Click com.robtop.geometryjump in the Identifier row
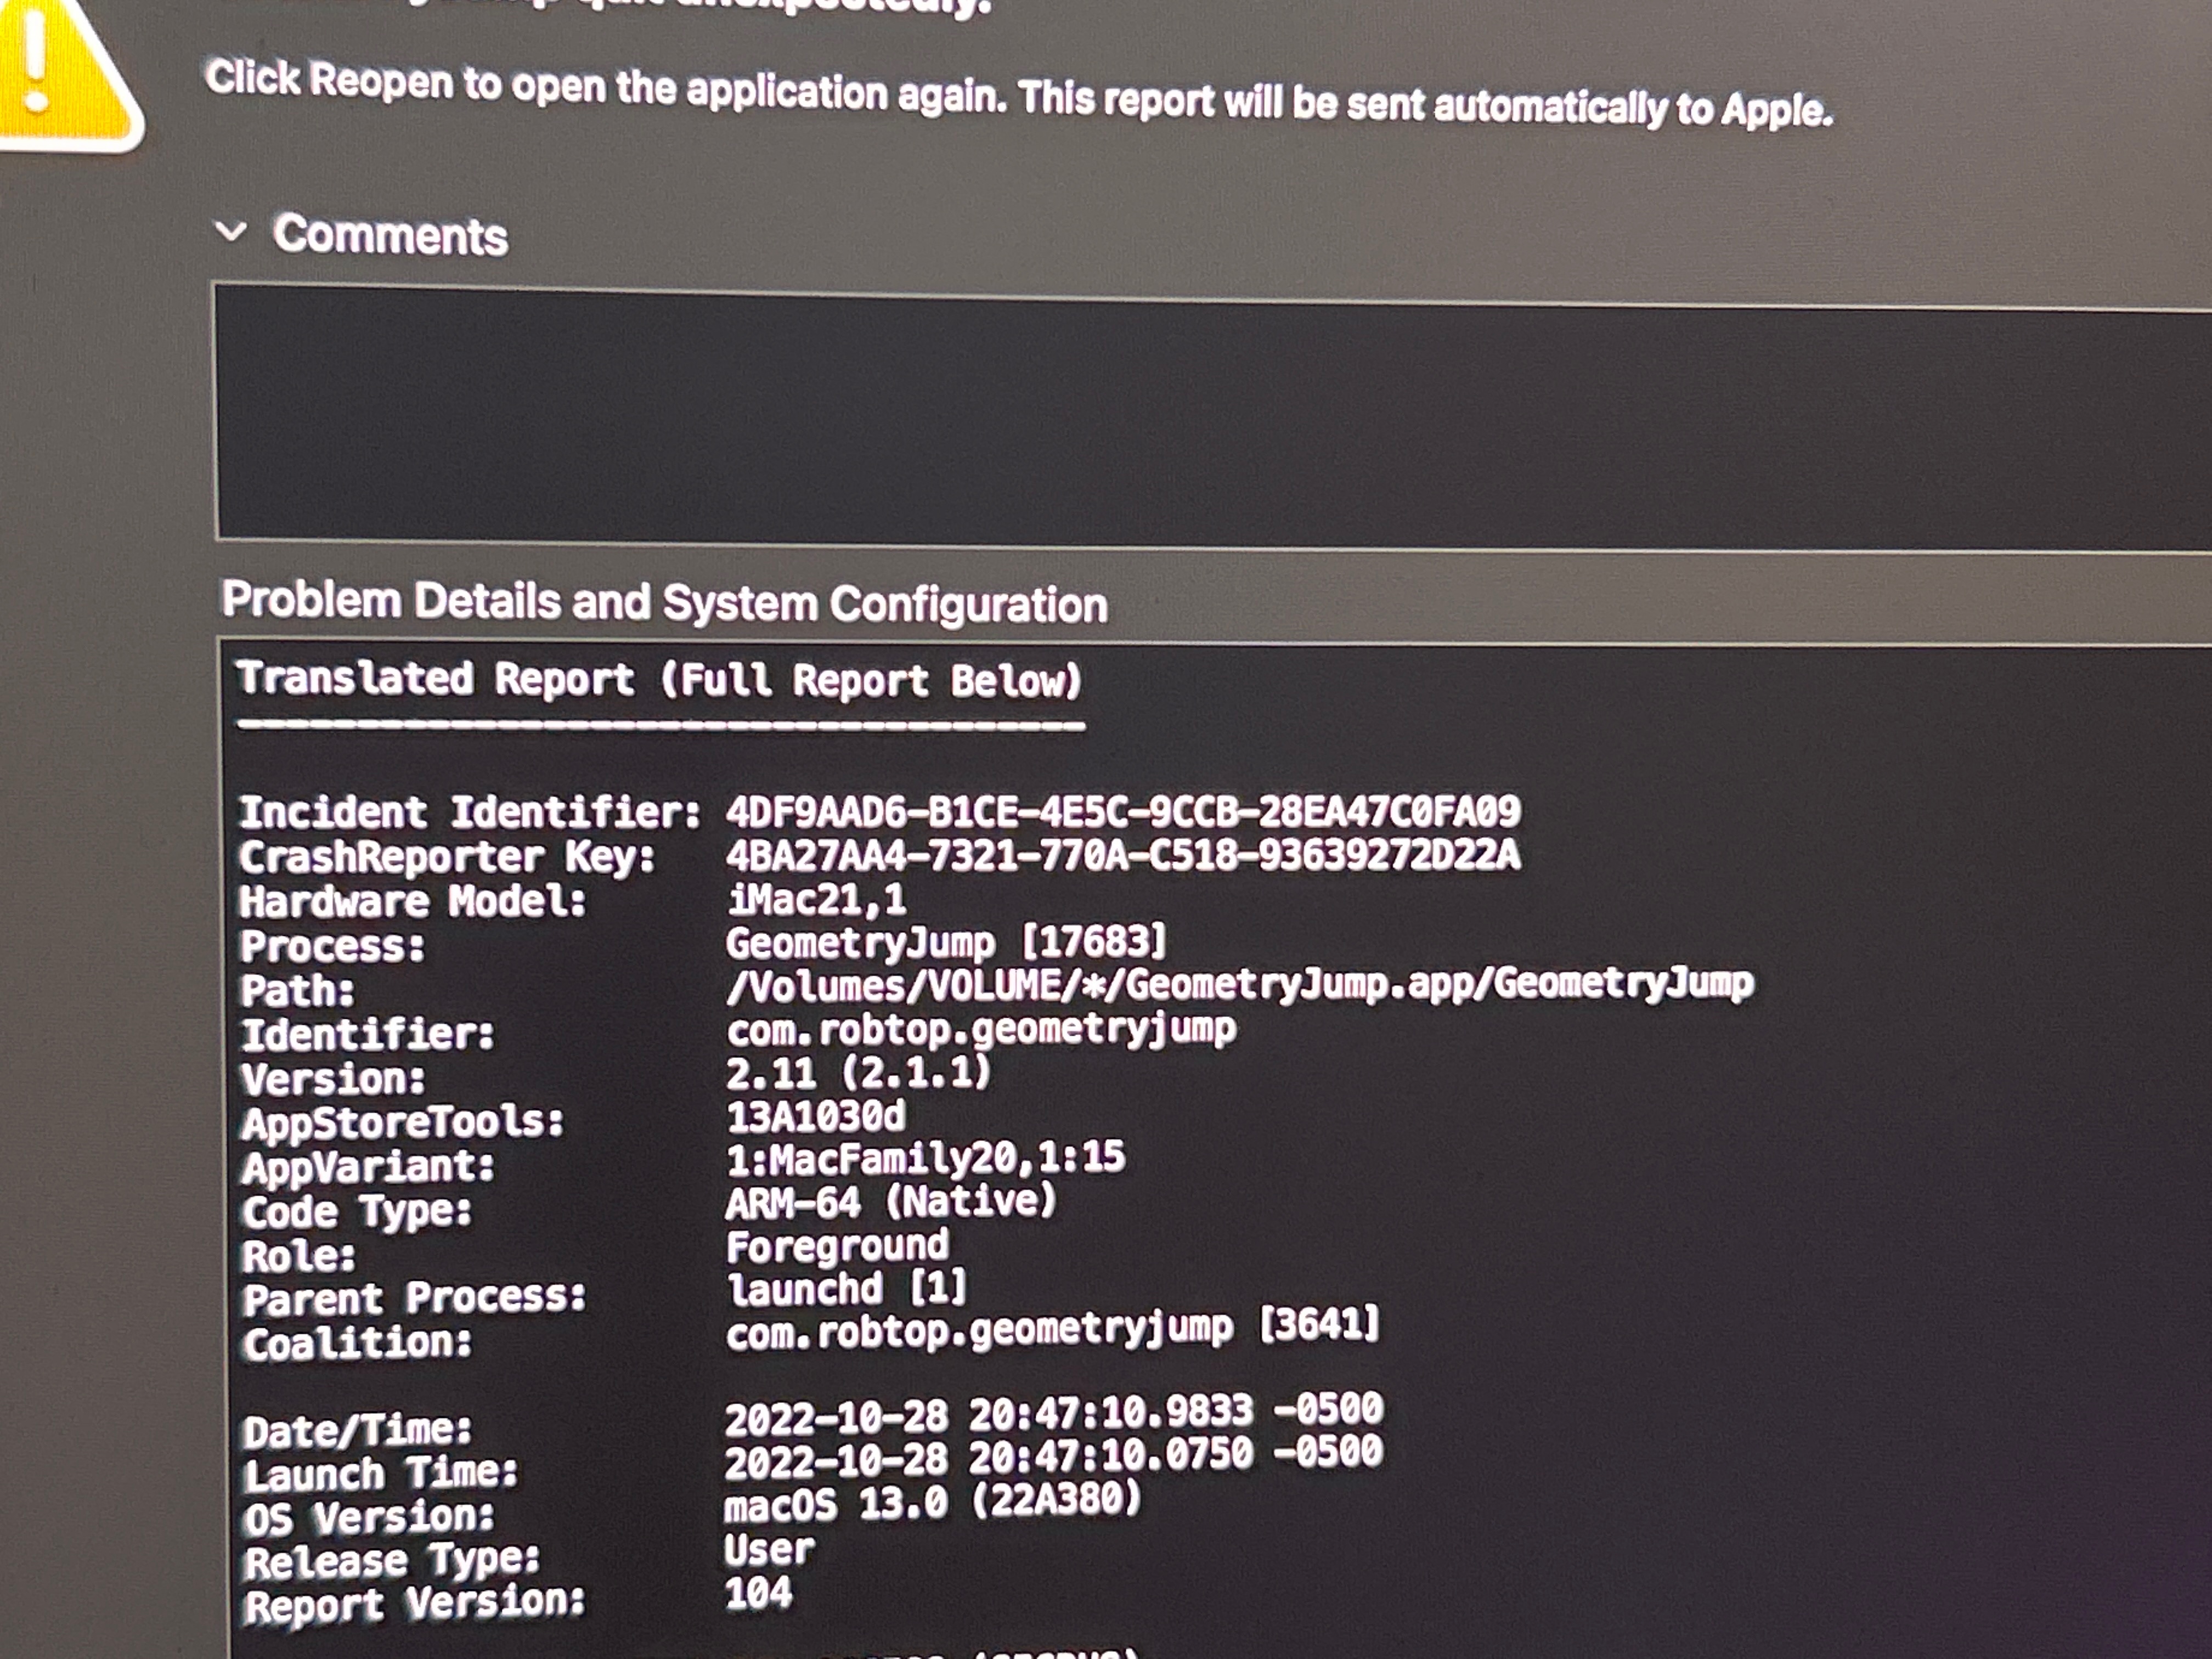 [x=981, y=1029]
